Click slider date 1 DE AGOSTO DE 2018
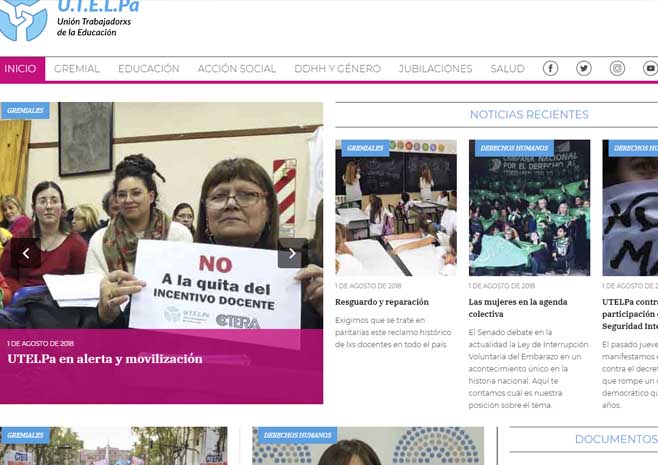 tap(40, 343)
